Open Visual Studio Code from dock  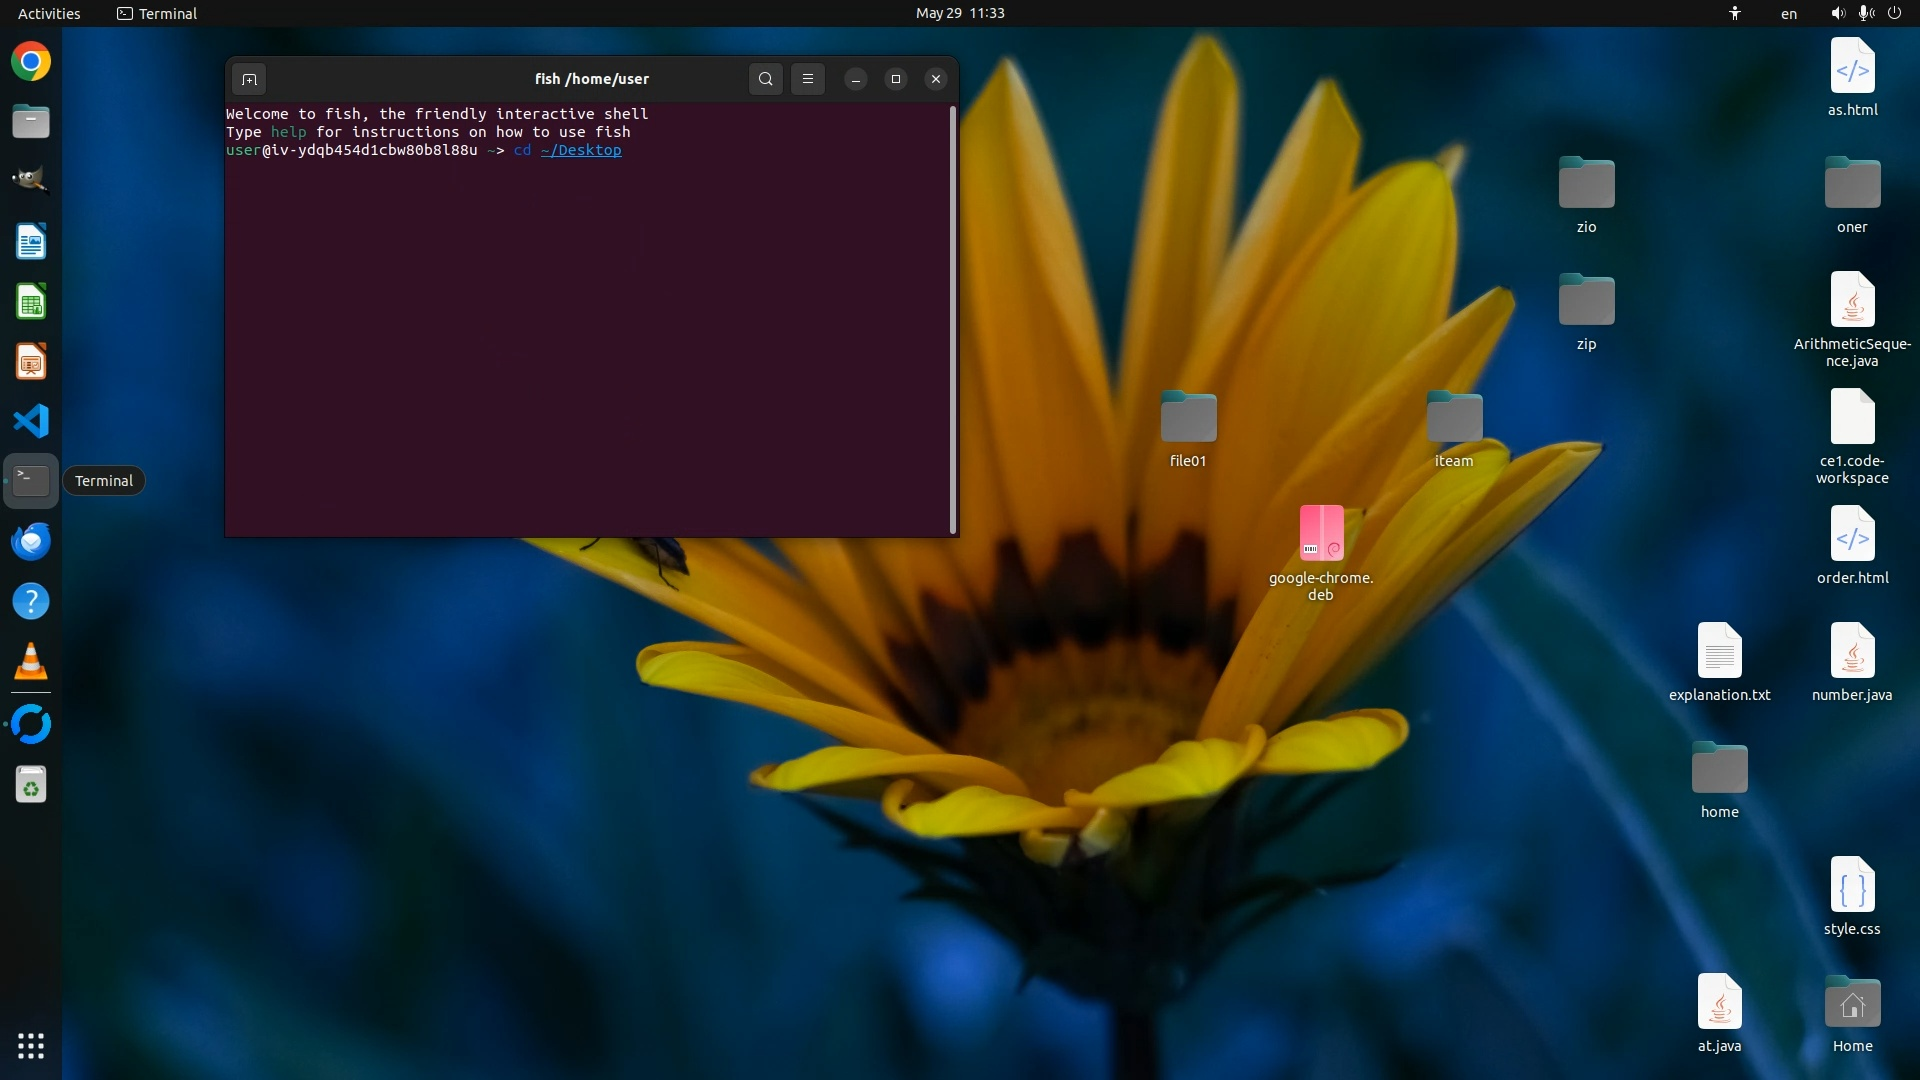(x=31, y=421)
